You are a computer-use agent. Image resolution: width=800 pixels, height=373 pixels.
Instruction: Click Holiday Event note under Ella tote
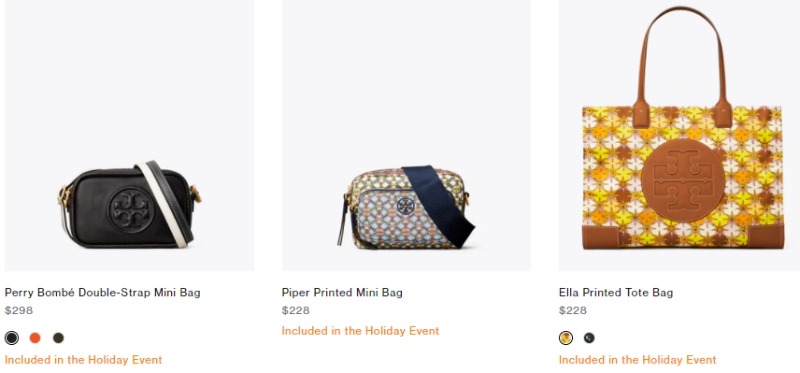[637, 360]
